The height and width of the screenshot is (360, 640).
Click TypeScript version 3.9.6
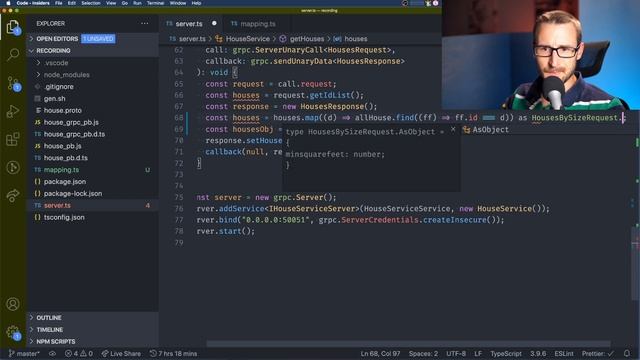coord(538,353)
